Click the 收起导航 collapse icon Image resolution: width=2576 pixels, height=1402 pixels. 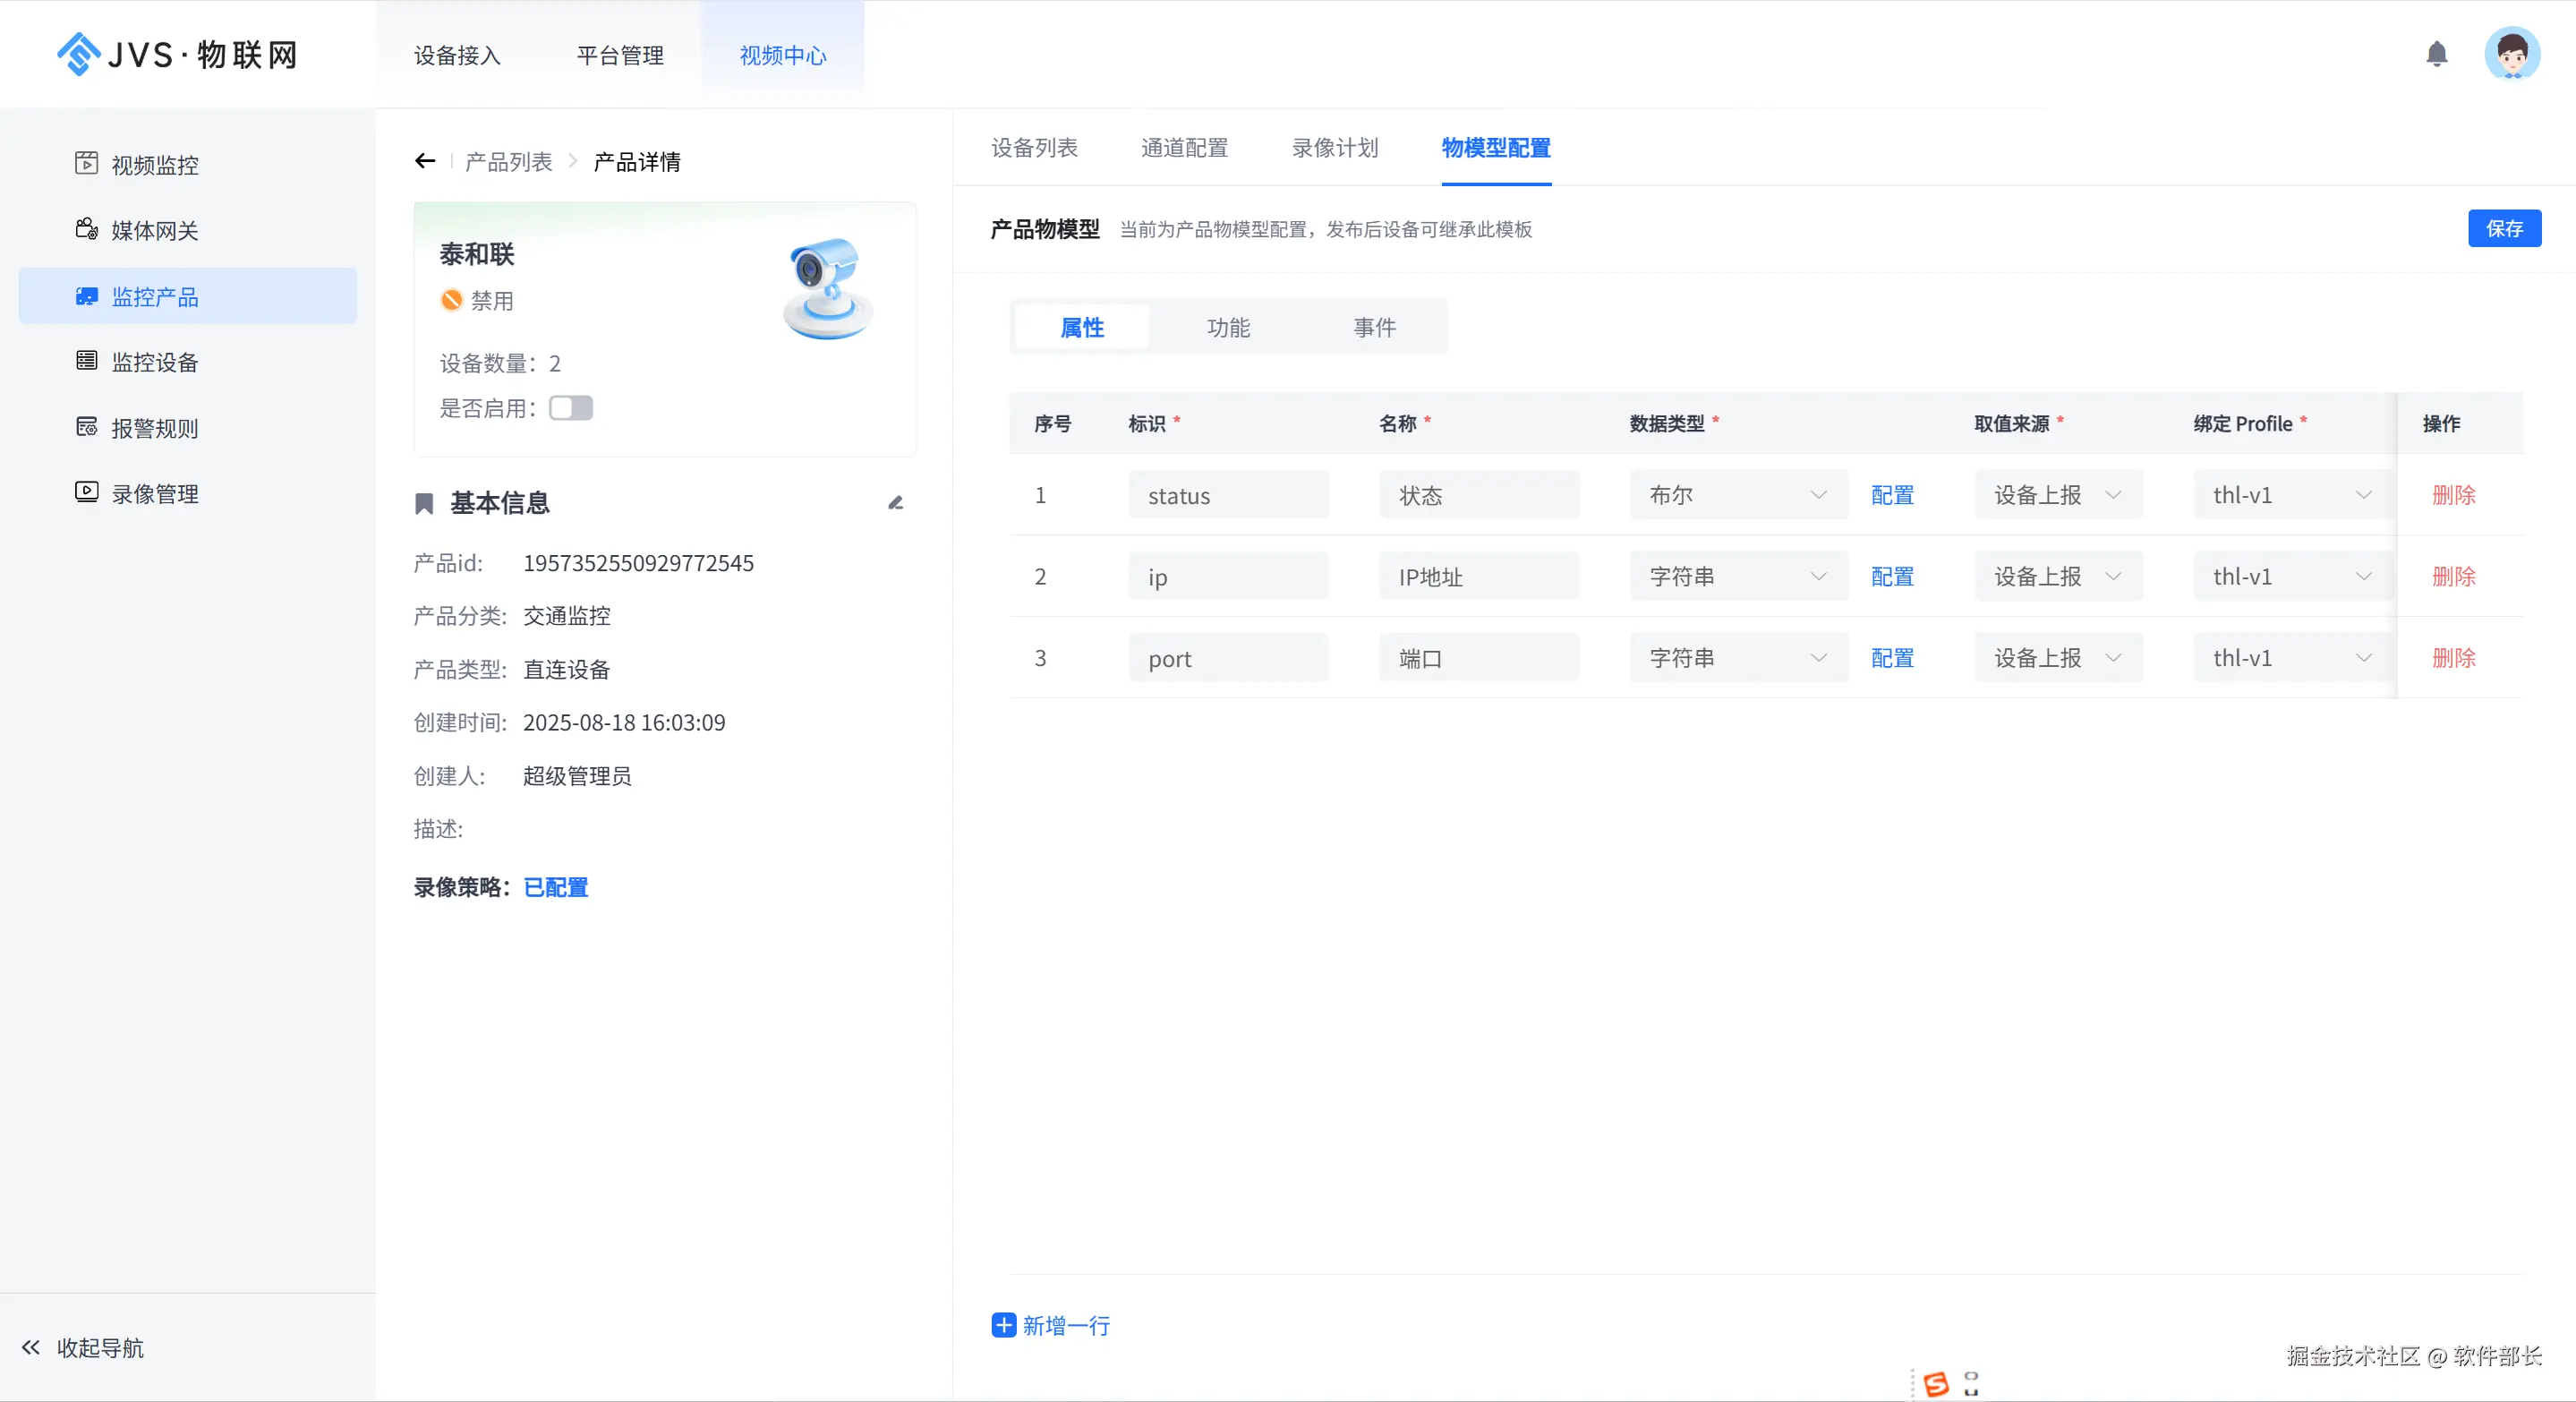31,1347
